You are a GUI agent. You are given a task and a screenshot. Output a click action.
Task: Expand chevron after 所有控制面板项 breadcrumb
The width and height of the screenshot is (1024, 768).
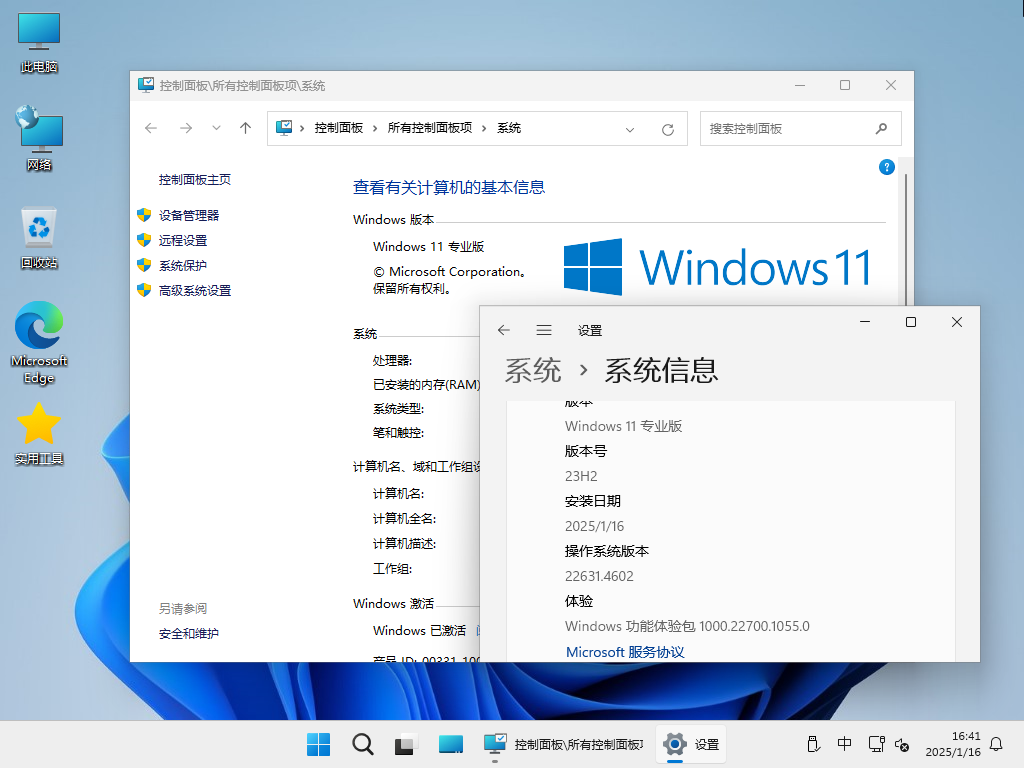(x=484, y=129)
